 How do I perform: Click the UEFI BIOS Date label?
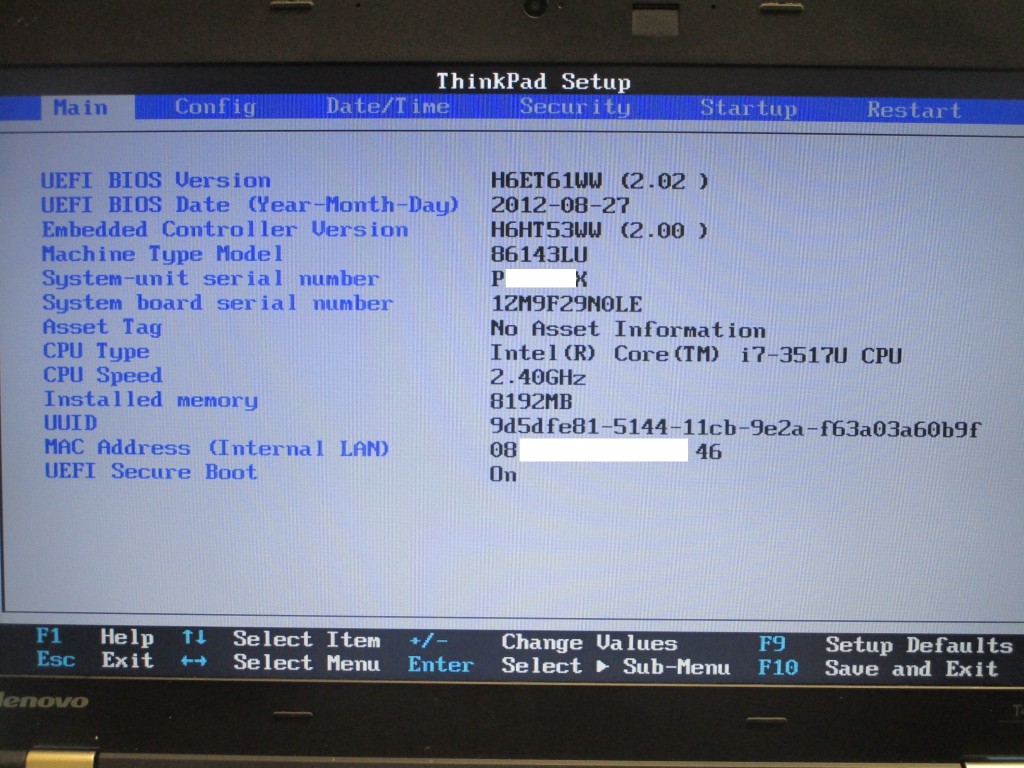pyautogui.click(x=249, y=204)
